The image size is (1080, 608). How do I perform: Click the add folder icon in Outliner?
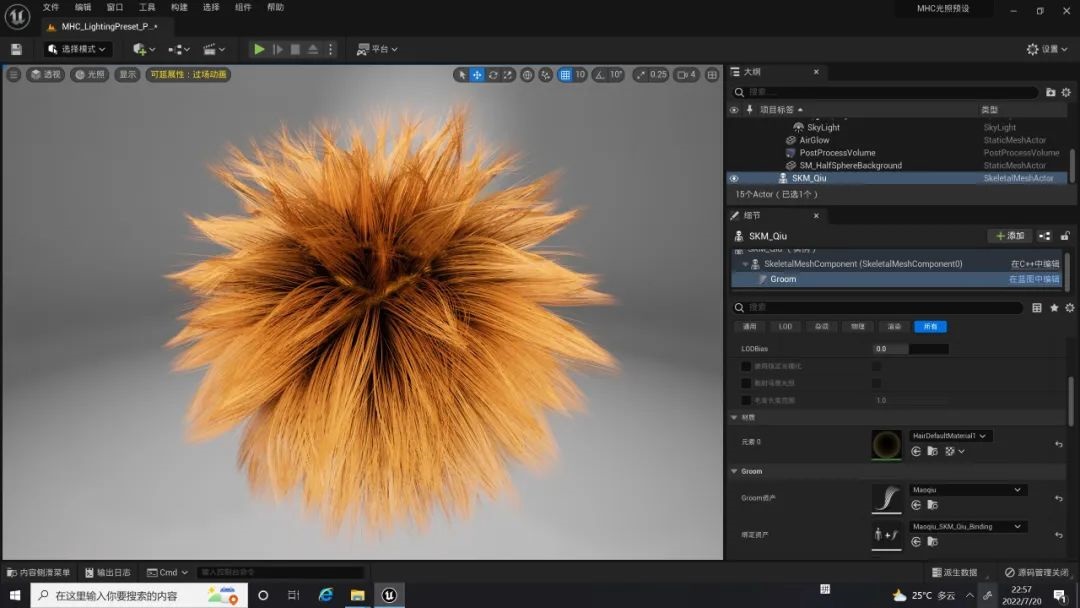click(1050, 92)
